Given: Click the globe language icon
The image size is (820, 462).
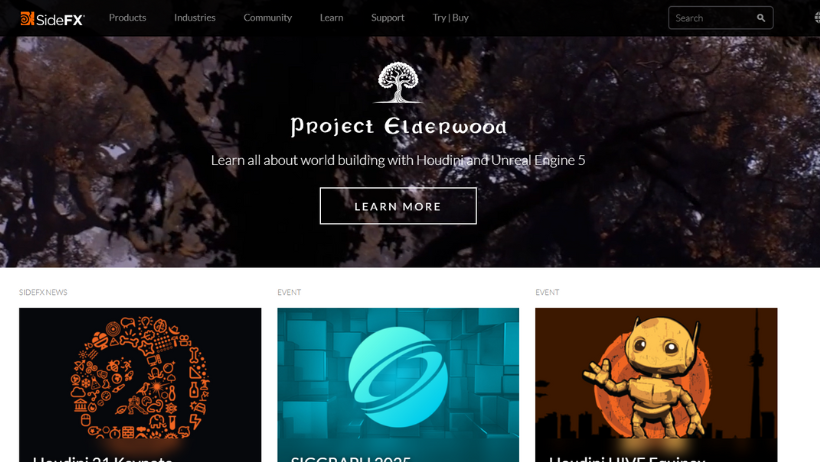Looking at the screenshot, I should pyautogui.click(x=817, y=18).
